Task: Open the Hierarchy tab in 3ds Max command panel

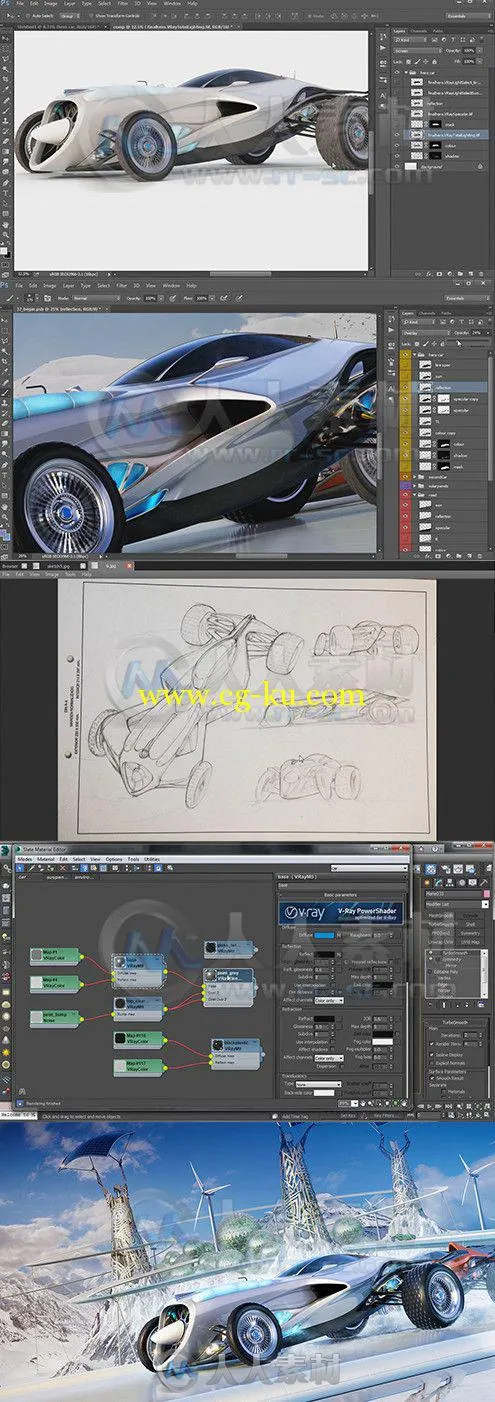Action: pyautogui.click(x=449, y=883)
